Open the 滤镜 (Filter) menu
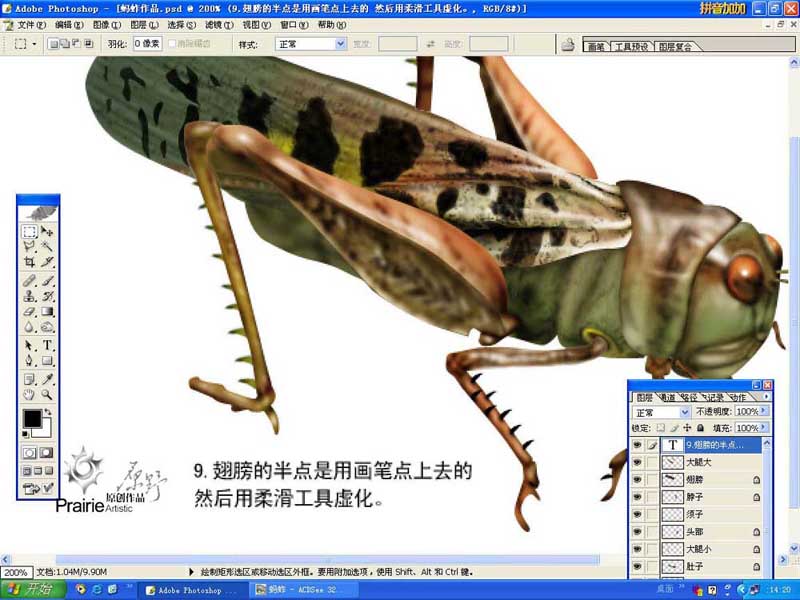800x600 pixels. pos(219,24)
